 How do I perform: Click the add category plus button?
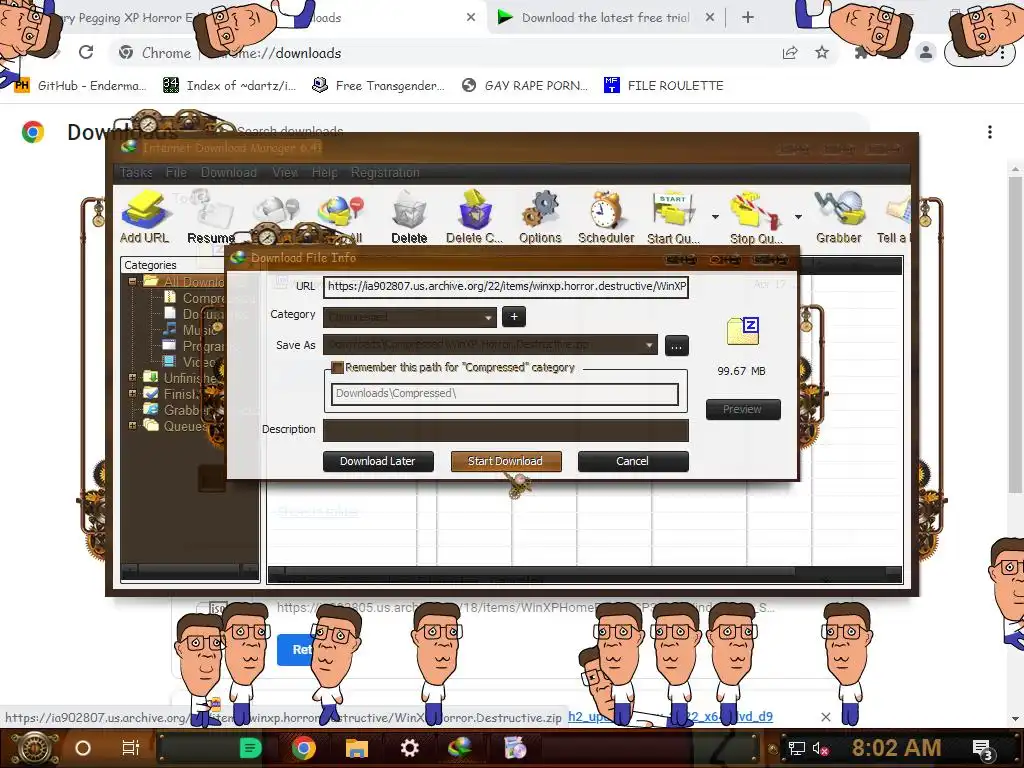pyautogui.click(x=514, y=317)
